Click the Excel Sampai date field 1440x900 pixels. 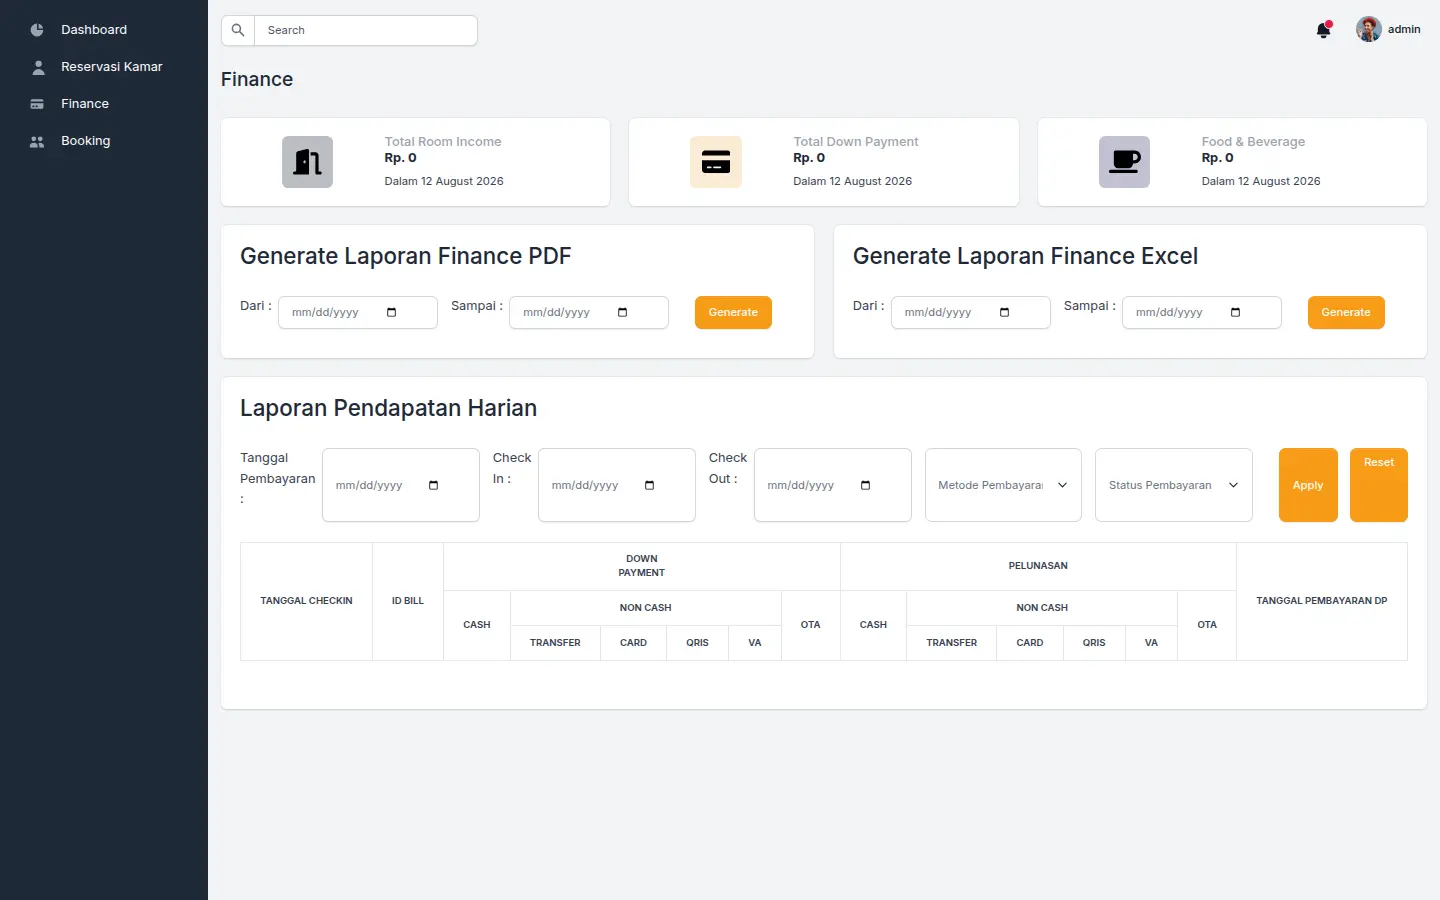click(1202, 312)
